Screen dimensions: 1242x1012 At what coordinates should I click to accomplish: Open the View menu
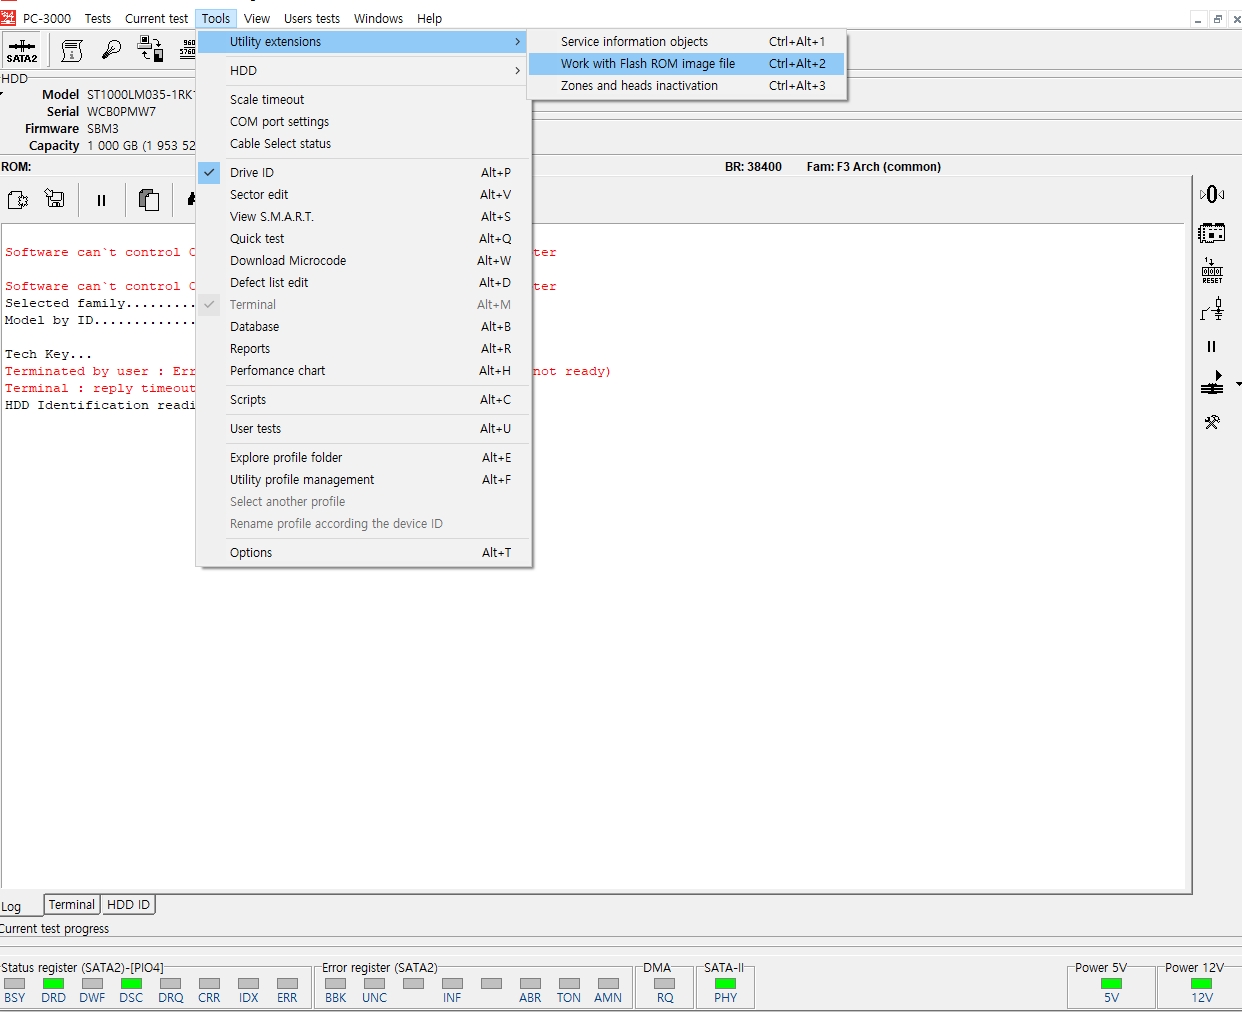click(257, 19)
